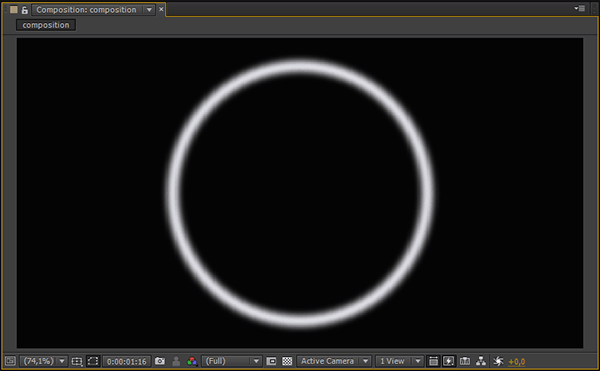Open the Active Camera 3D view dropdown
This screenshot has width=600, height=371.
point(334,361)
